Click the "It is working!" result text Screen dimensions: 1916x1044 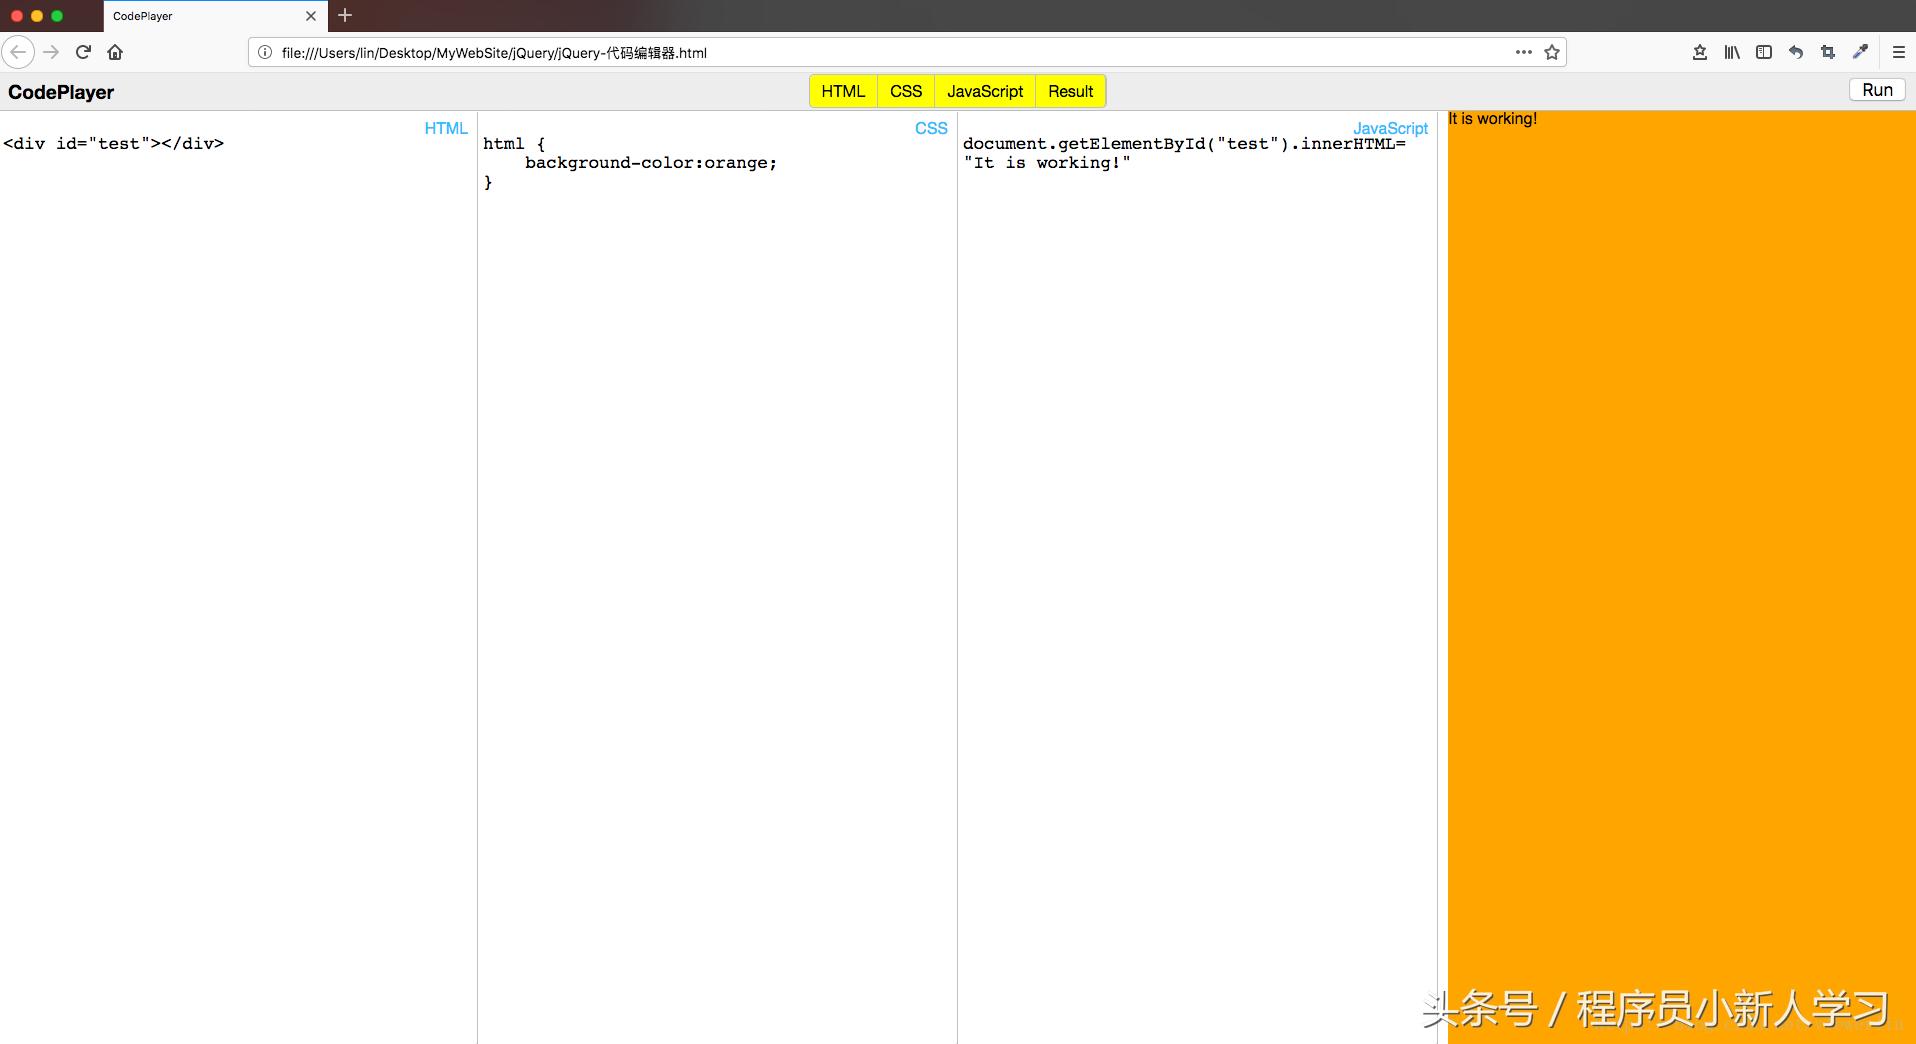(x=1493, y=119)
